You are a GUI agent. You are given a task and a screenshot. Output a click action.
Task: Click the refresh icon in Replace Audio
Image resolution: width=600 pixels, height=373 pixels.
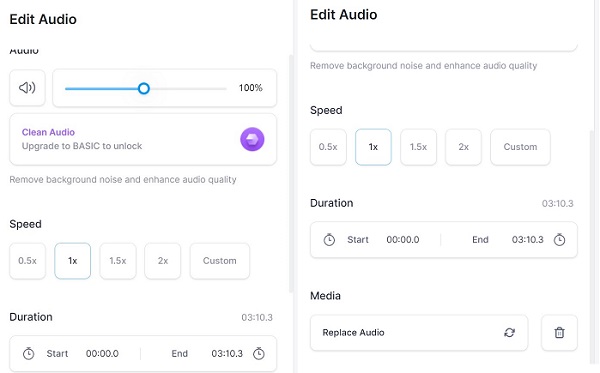(509, 333)
